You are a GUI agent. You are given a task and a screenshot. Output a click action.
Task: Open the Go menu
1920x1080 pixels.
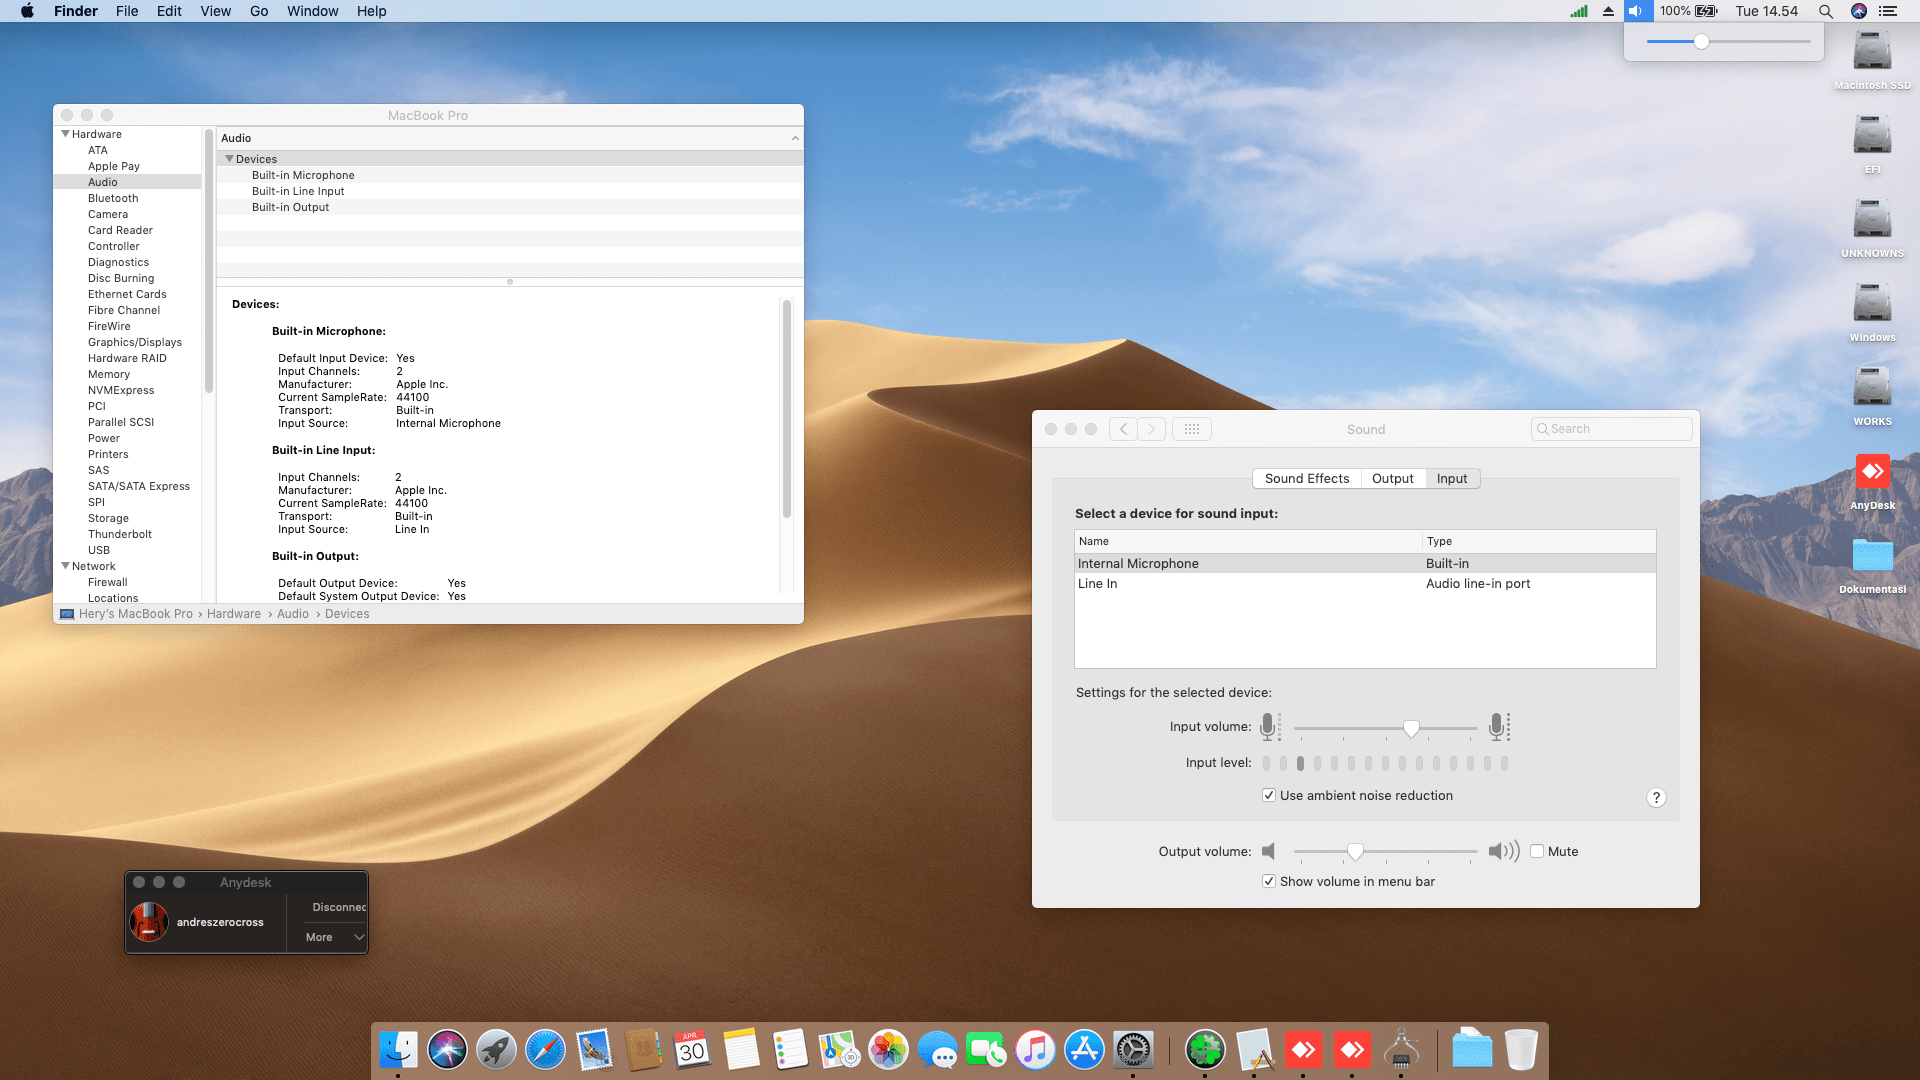[259, 11]
